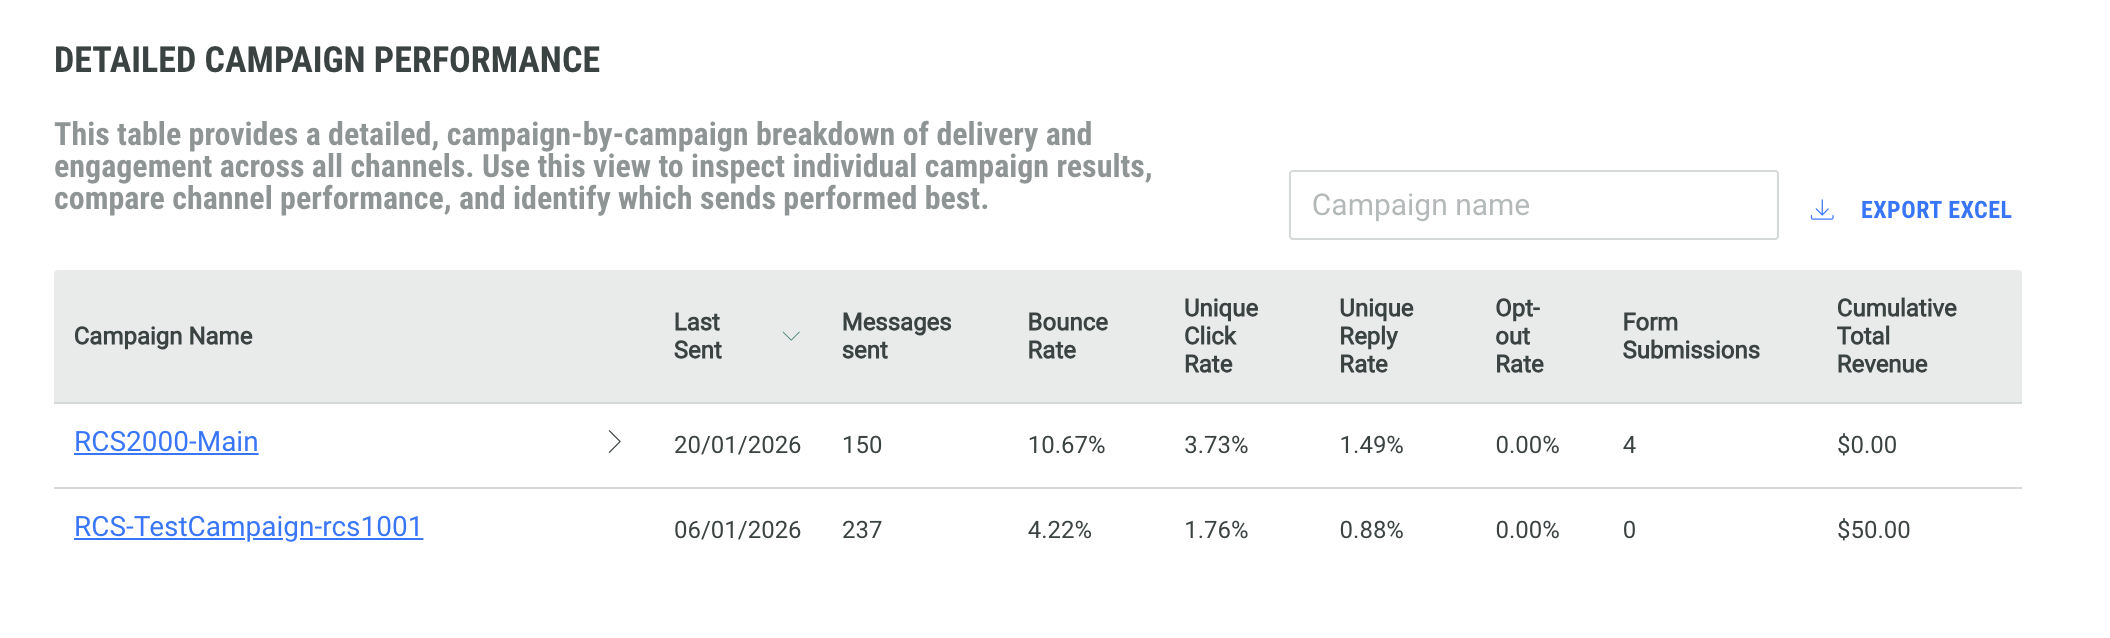
Task: Click the Unique Reply Rate column header
Action: (1376, 336)
